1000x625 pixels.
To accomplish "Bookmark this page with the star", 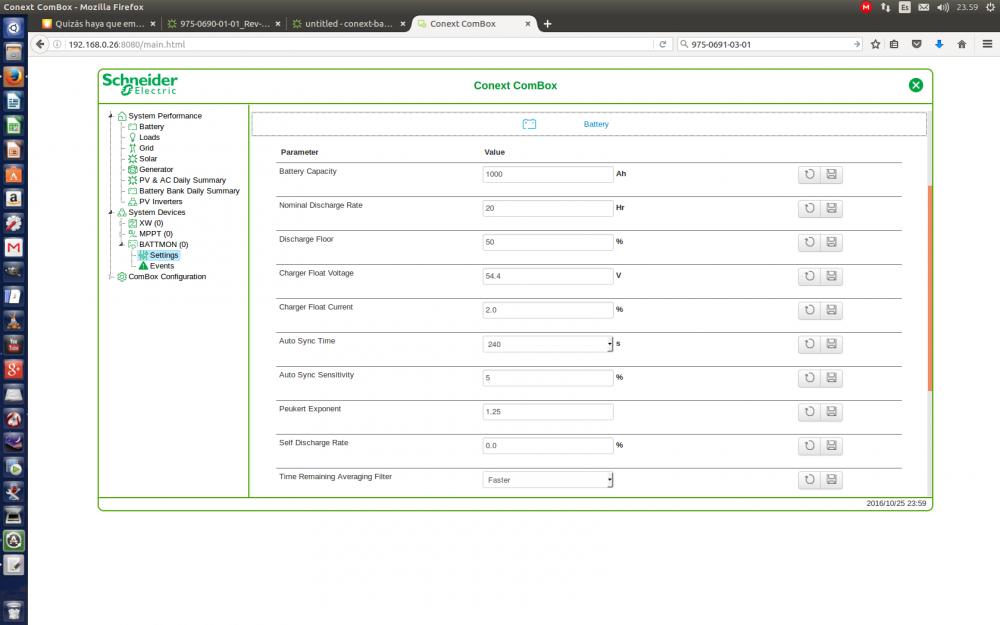I will point(876,44).
